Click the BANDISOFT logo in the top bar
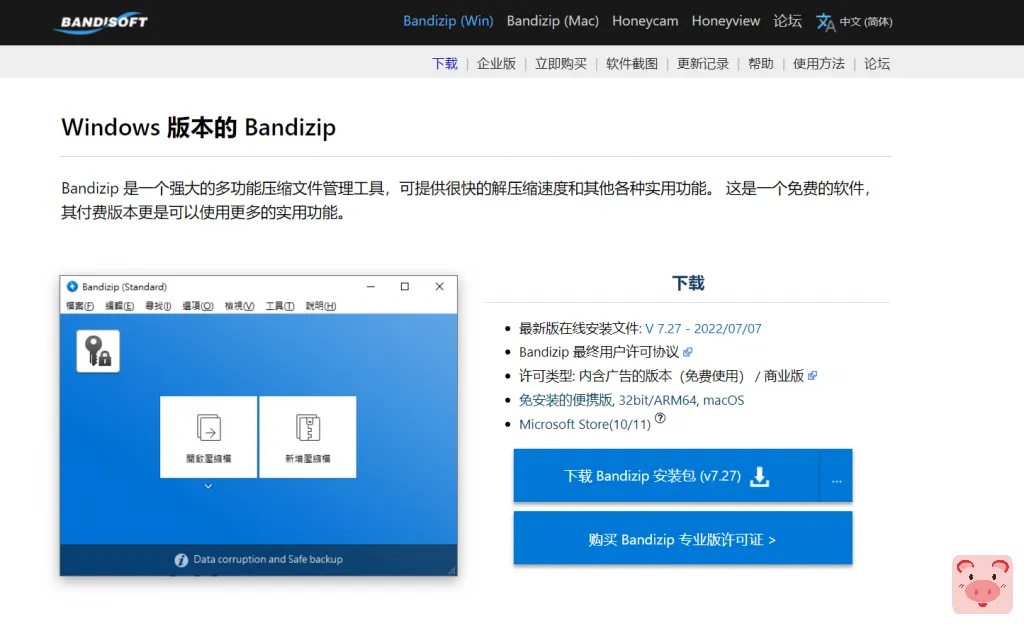Screen dimensions: 1024x626 click(x=100, y=22)
